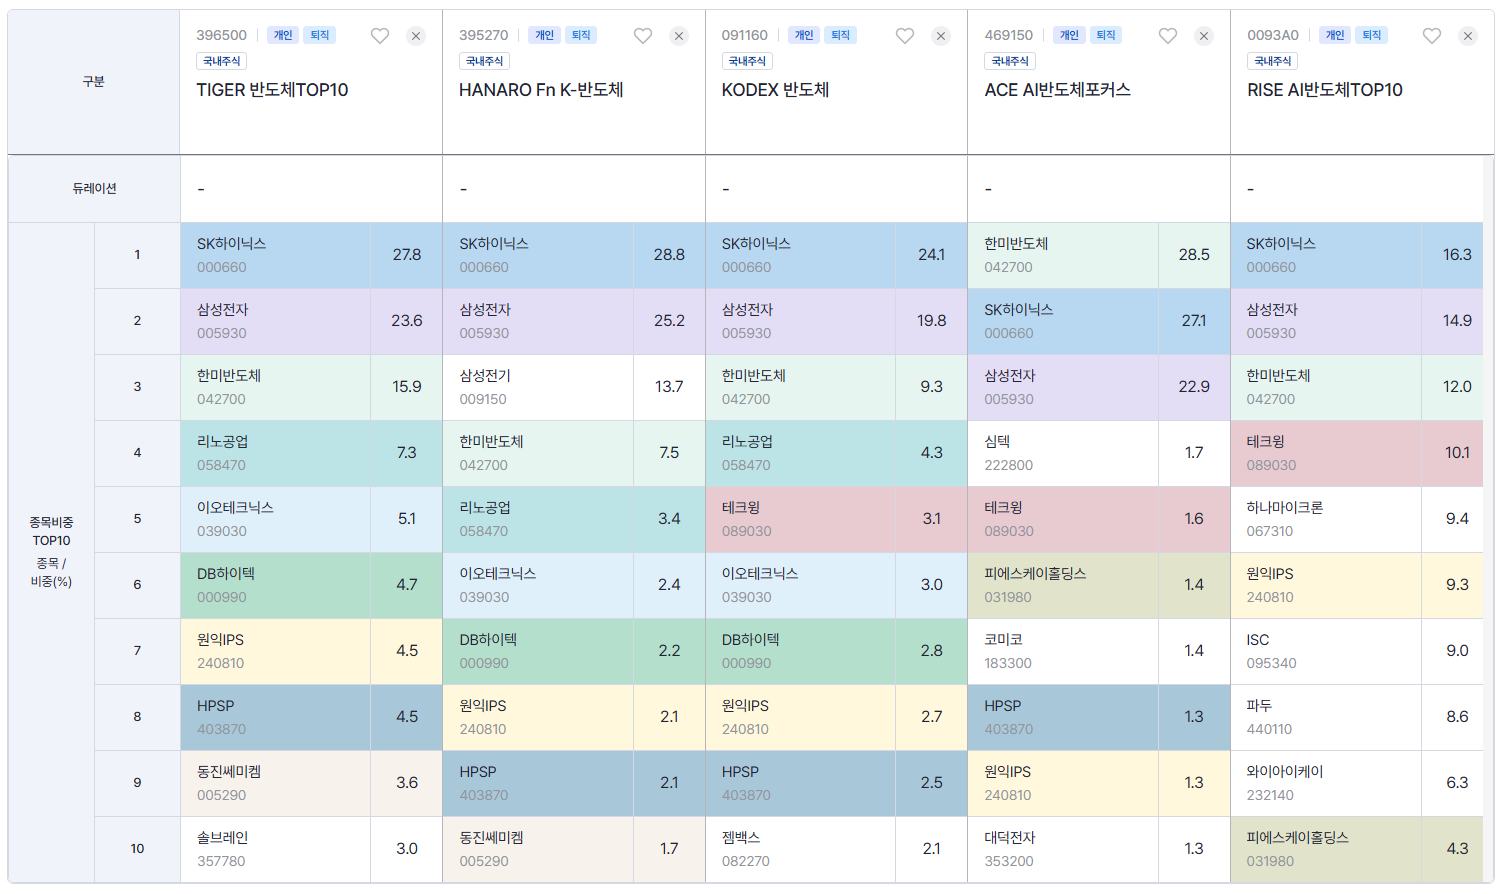Like RISE AI반도체TOP10 via heart icon
Viewport: 1505px width, 894px height.
[x=1432, y=36]
